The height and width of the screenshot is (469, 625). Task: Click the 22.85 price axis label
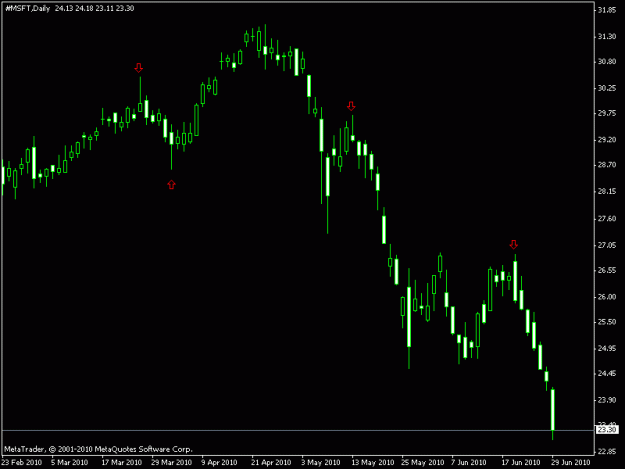coord(607,452)
